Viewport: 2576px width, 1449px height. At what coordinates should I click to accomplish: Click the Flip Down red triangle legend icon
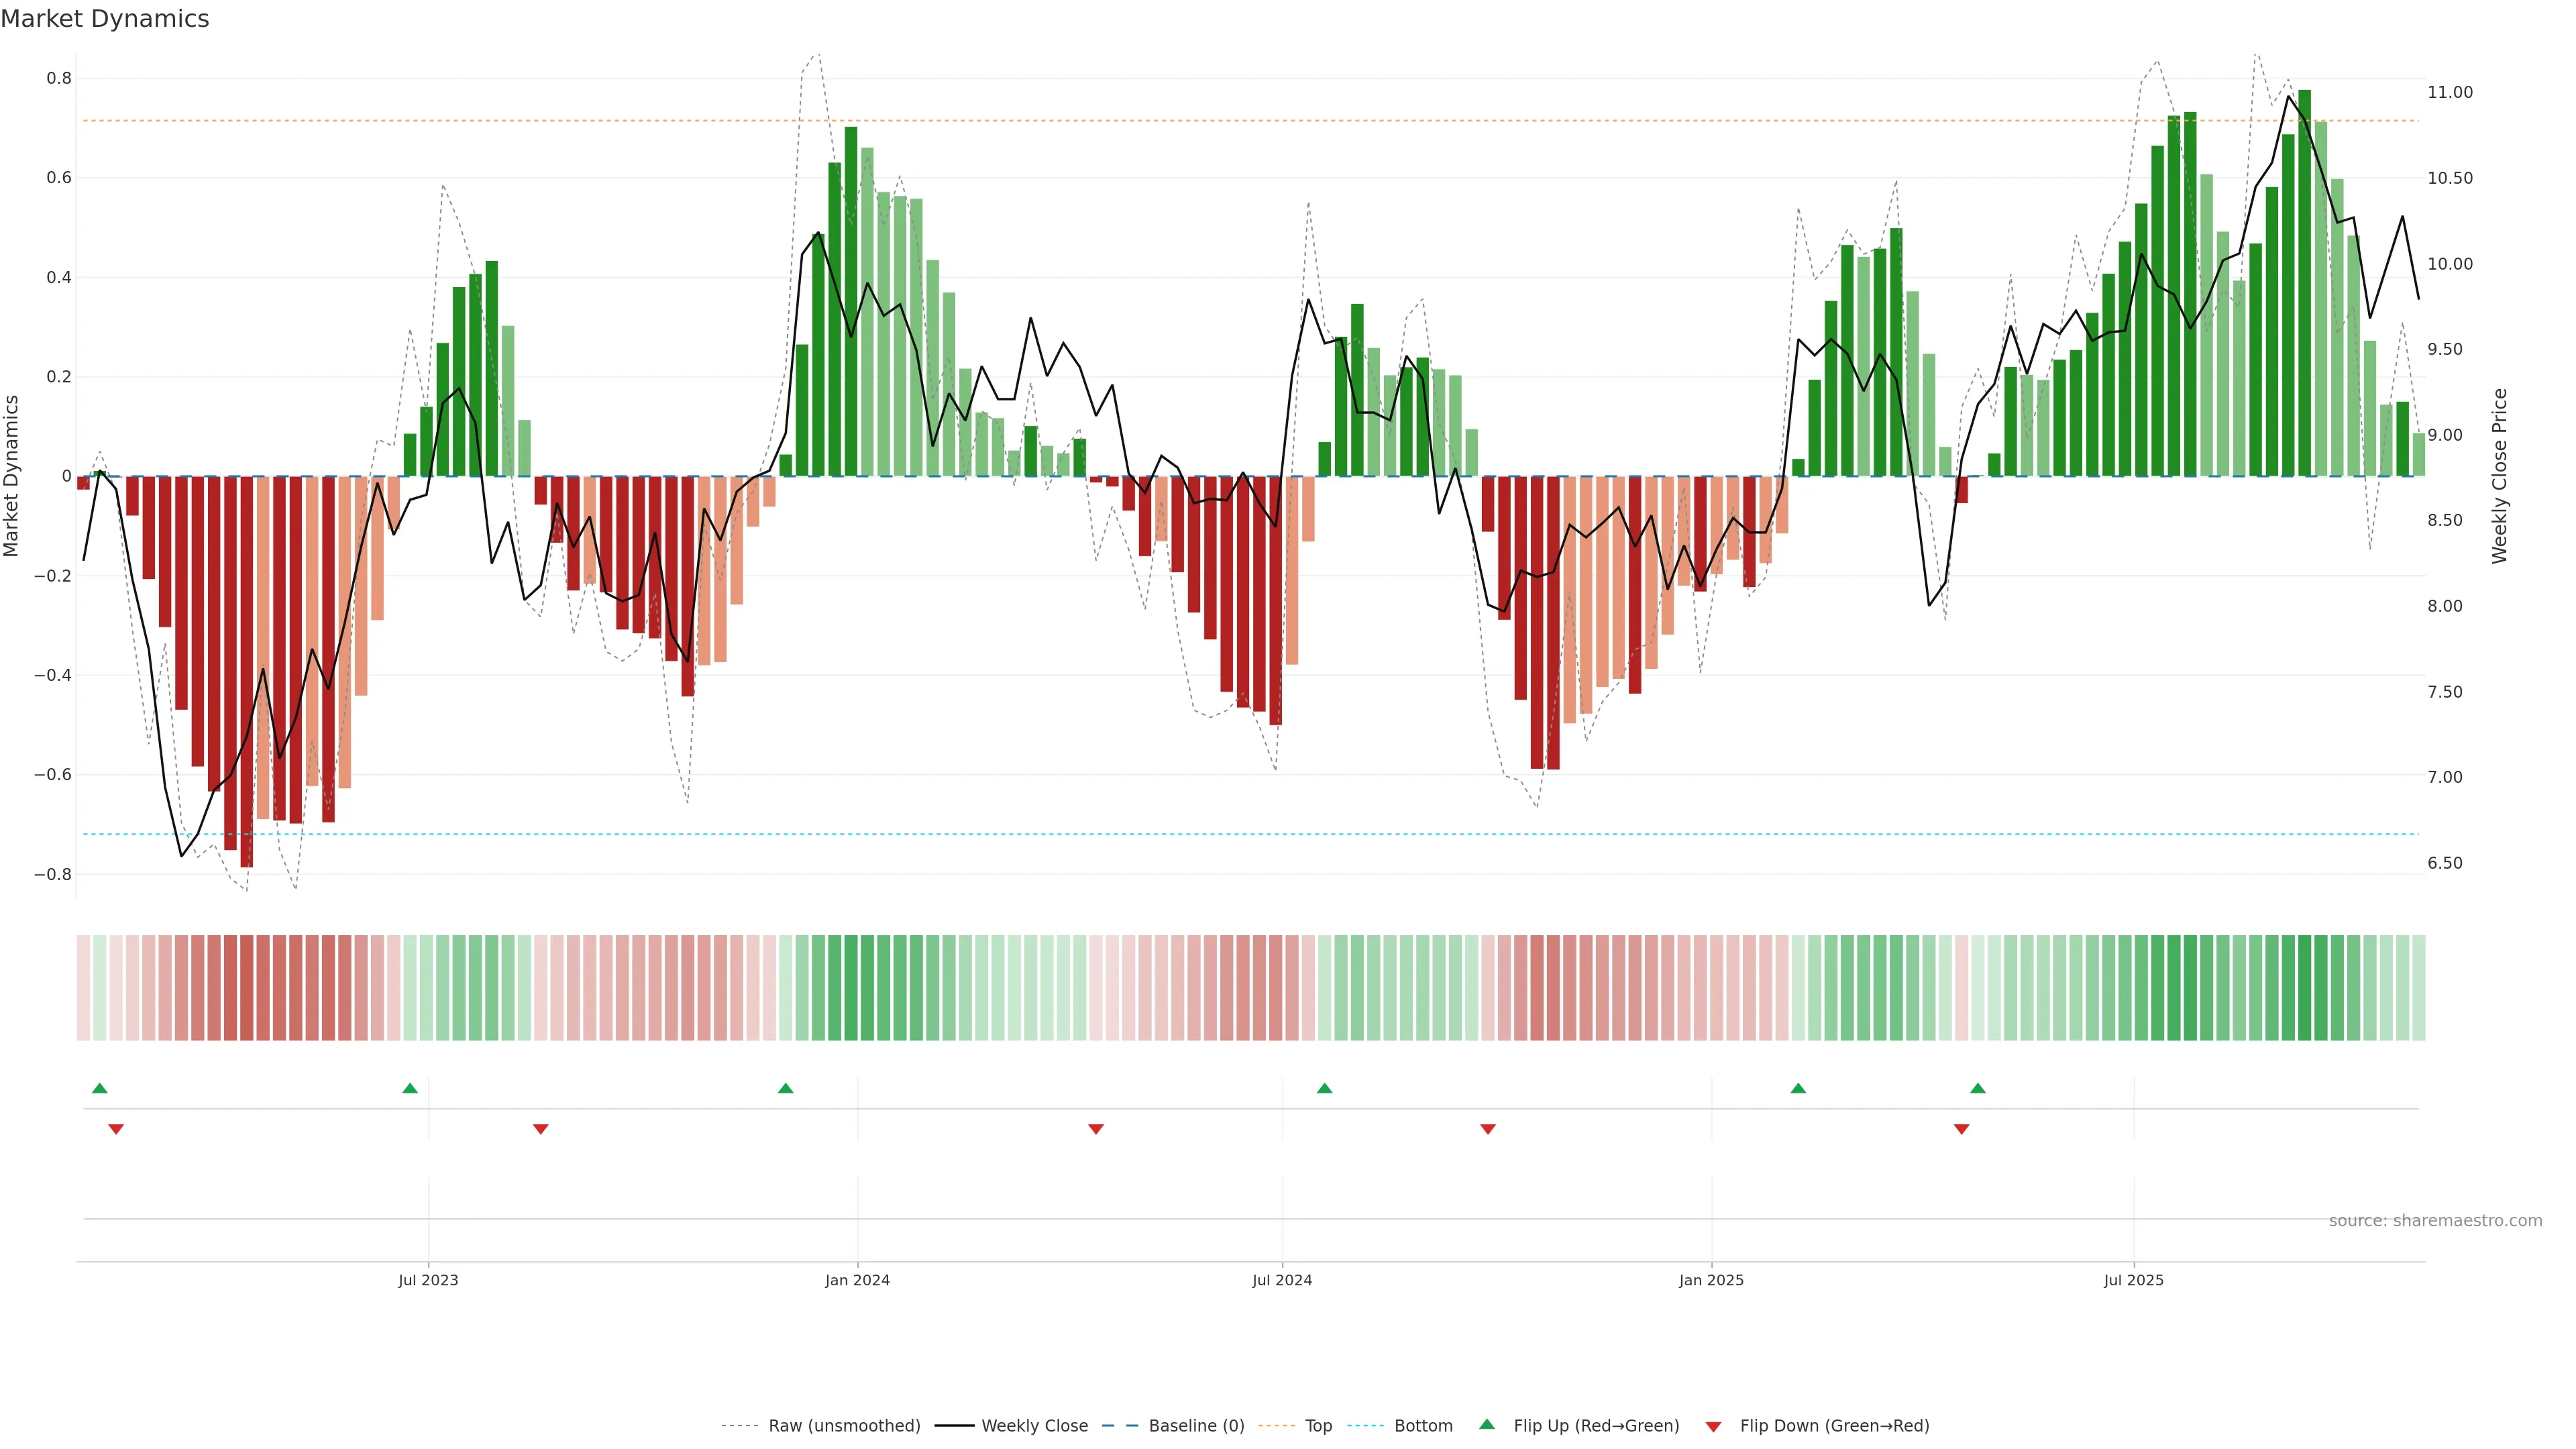click(1713, 1427)
